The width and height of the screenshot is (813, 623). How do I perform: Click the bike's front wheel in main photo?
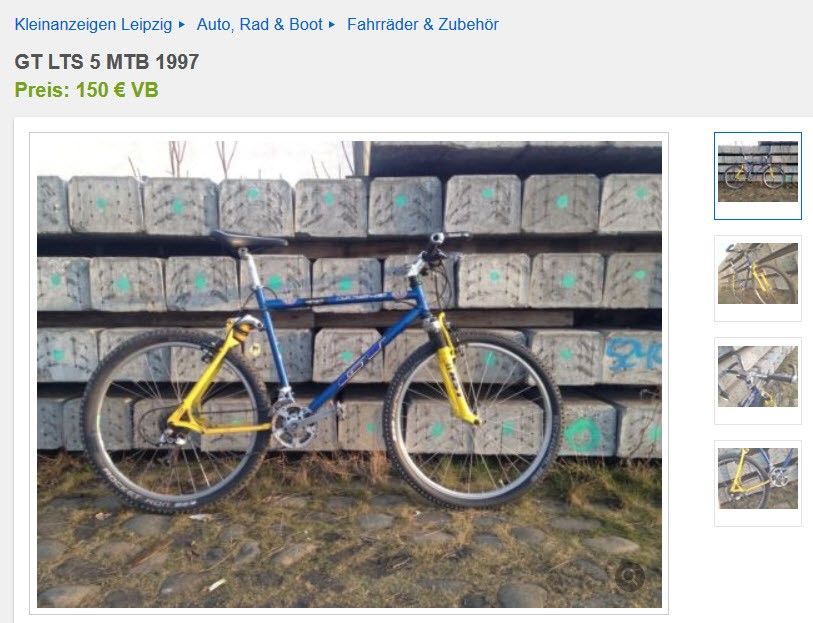[473, 420]
